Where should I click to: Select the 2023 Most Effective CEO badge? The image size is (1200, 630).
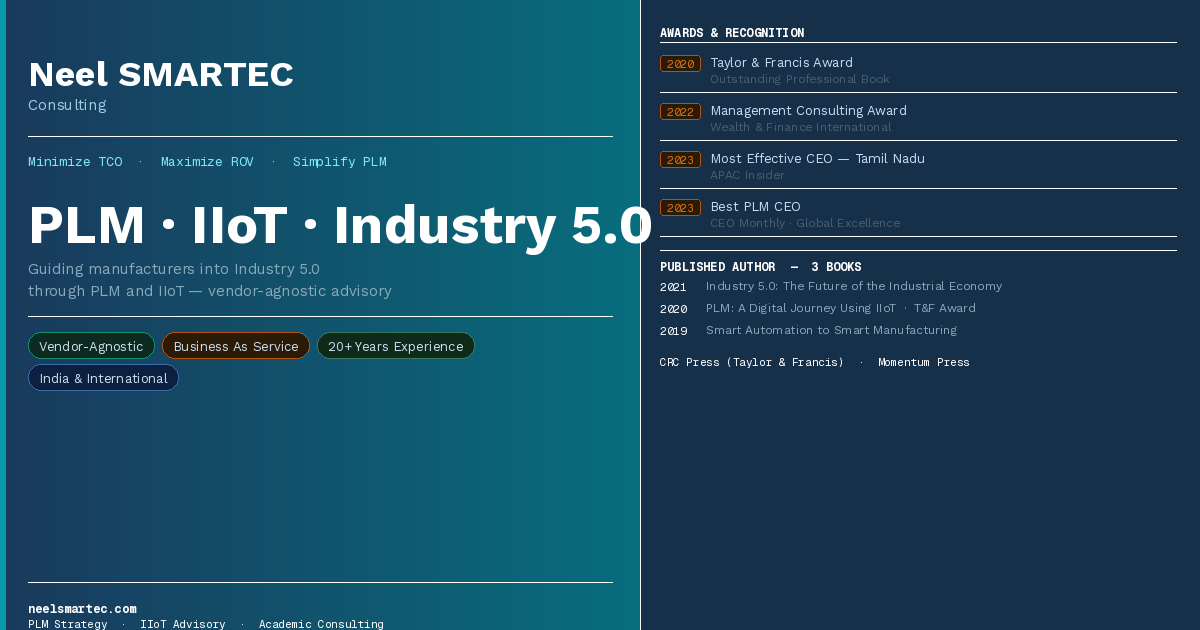point(680,159)
